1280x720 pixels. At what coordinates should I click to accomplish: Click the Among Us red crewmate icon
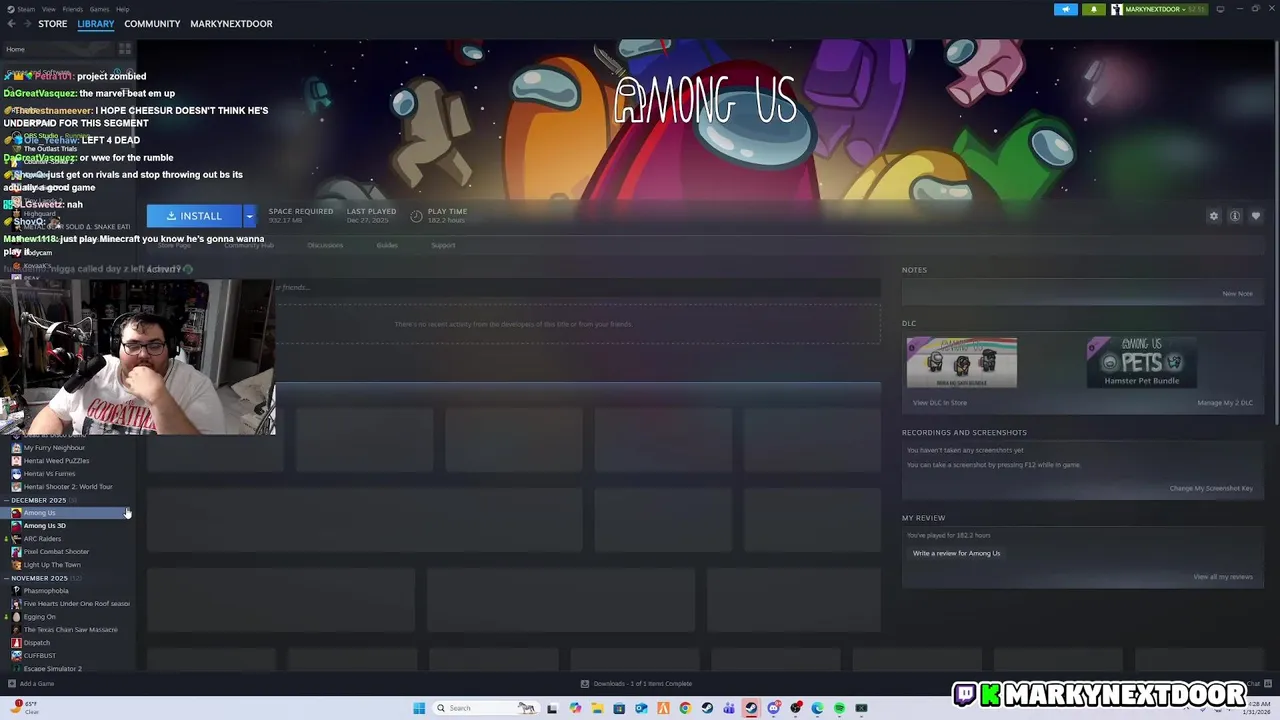click(x=16, y=513)
